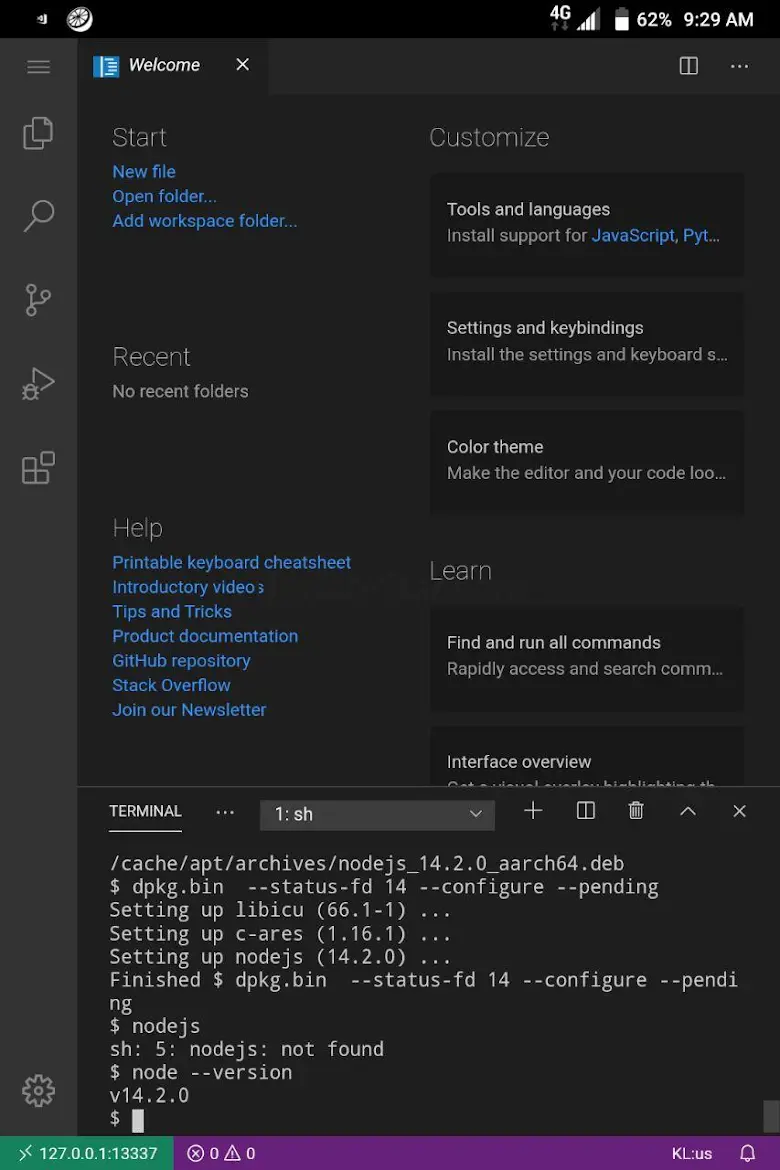Open the Interface overview card
This screenshot has height=1170, width=780.
coord(587,756)
